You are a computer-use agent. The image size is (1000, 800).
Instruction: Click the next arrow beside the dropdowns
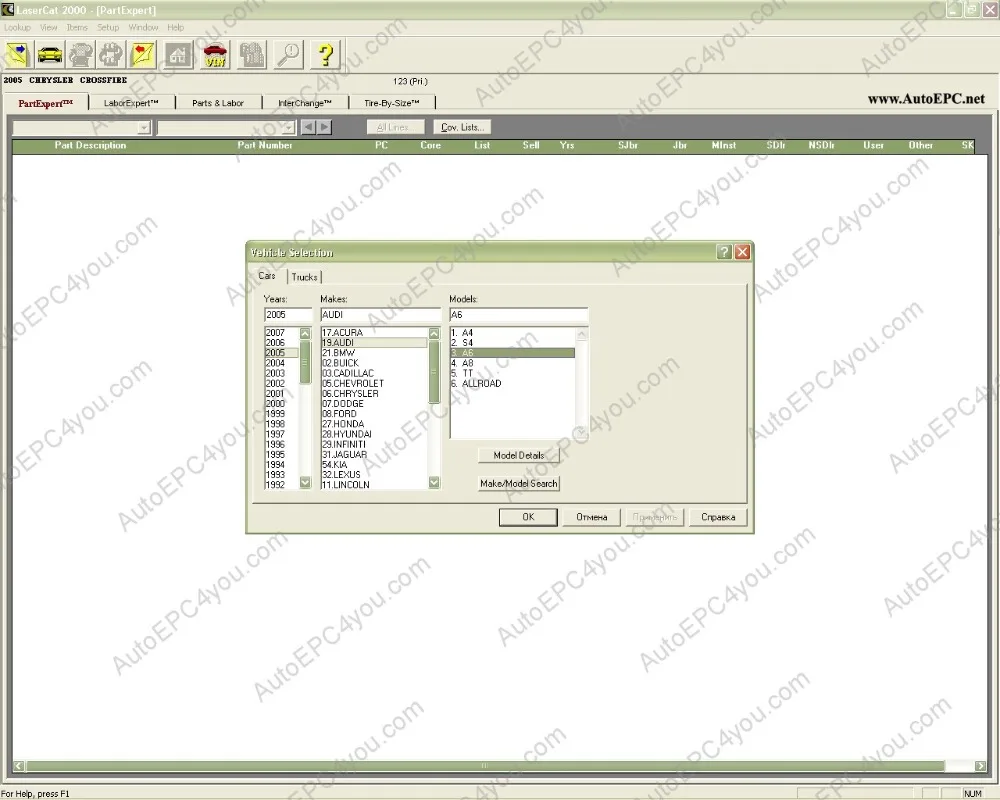click(325, 127)
